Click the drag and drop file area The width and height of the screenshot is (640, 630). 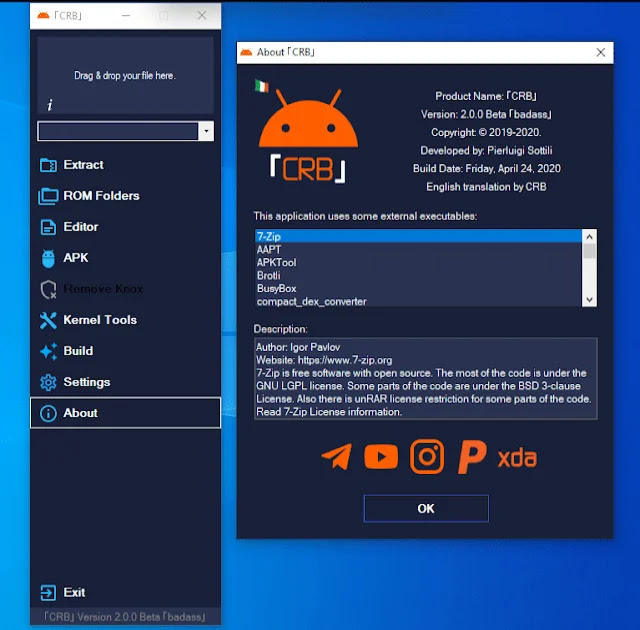(125, 75)
